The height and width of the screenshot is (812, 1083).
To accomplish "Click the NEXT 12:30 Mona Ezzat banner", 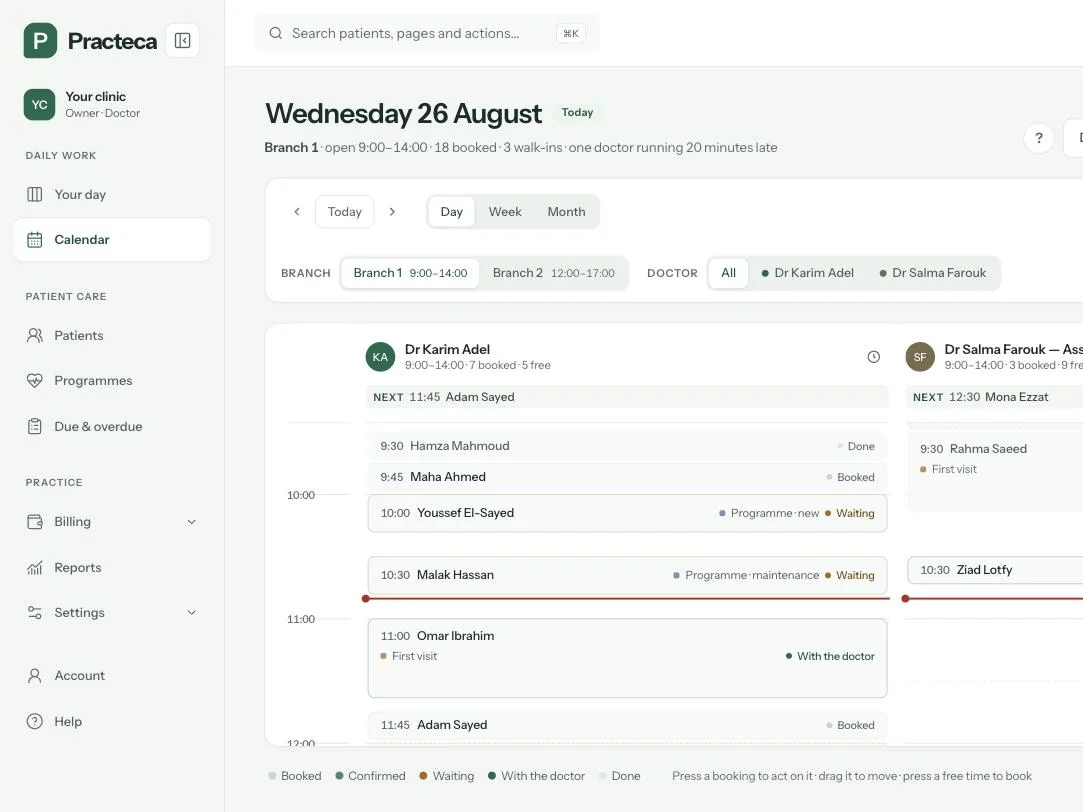I will click(x=995, y=397).
